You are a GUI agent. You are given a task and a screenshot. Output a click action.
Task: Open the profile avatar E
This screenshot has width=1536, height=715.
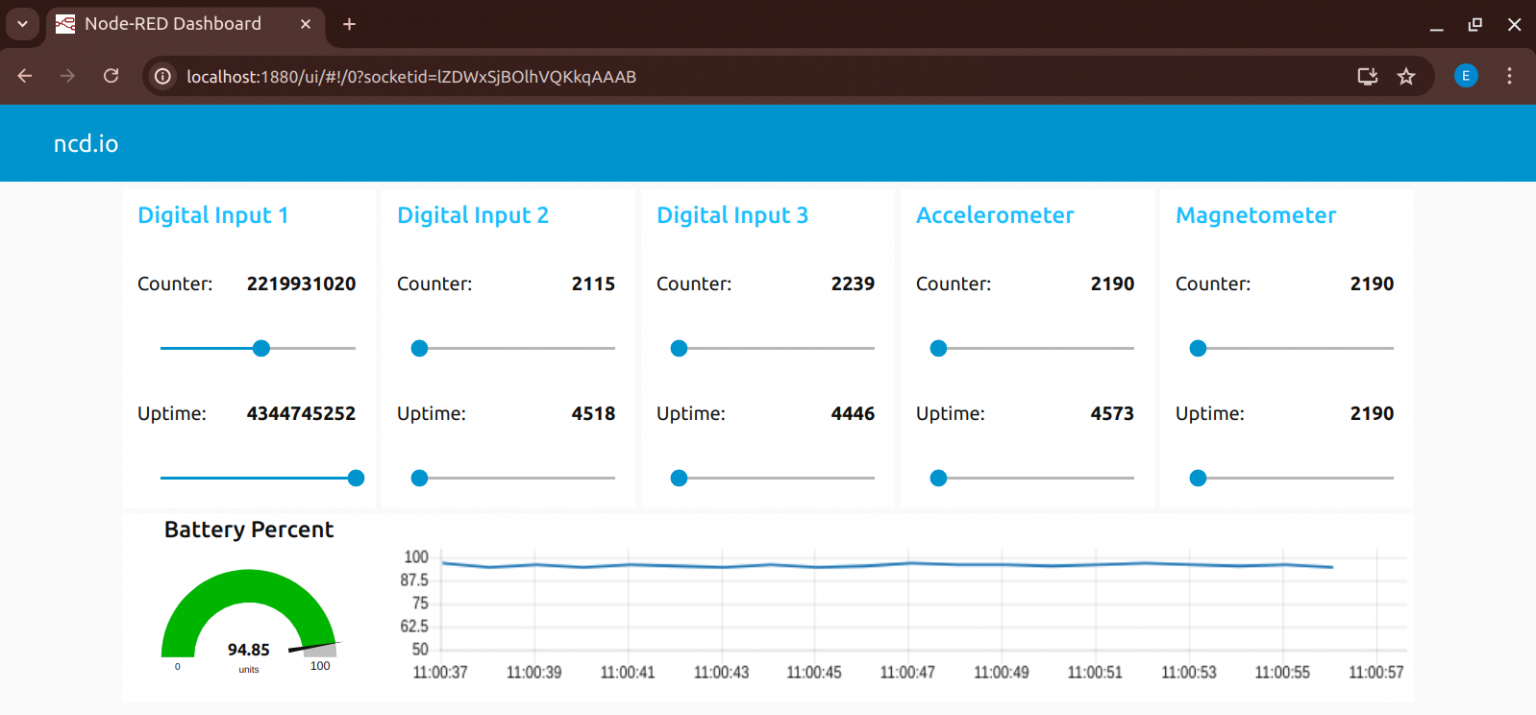pyautogui.click(x=1466, y=76)
